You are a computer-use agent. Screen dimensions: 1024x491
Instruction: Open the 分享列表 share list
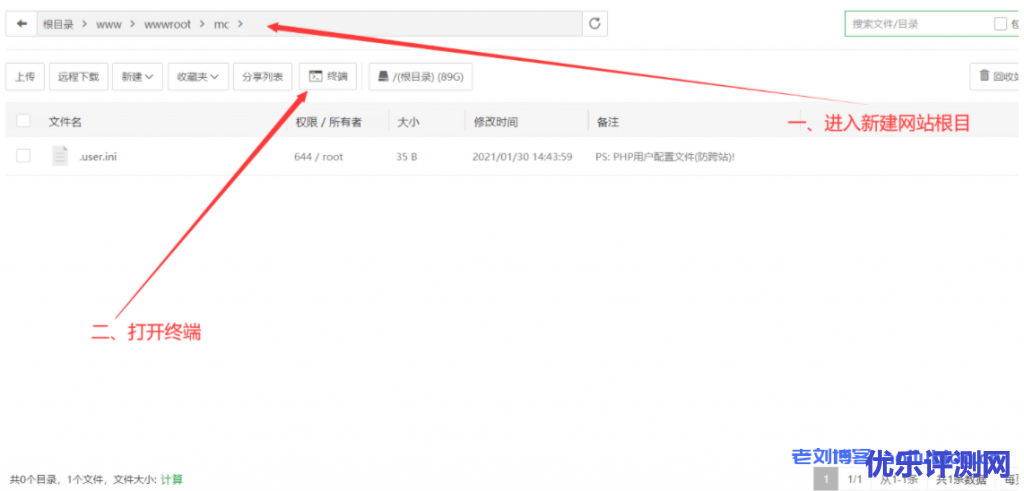pos(263,76)
